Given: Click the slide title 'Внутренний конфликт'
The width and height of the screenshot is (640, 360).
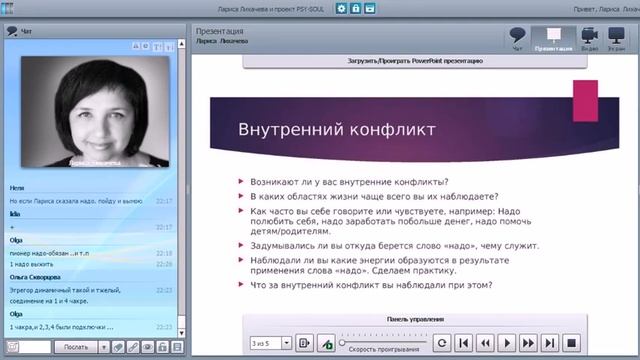Looking at the screenshot, I should click(x=337, y=129).
